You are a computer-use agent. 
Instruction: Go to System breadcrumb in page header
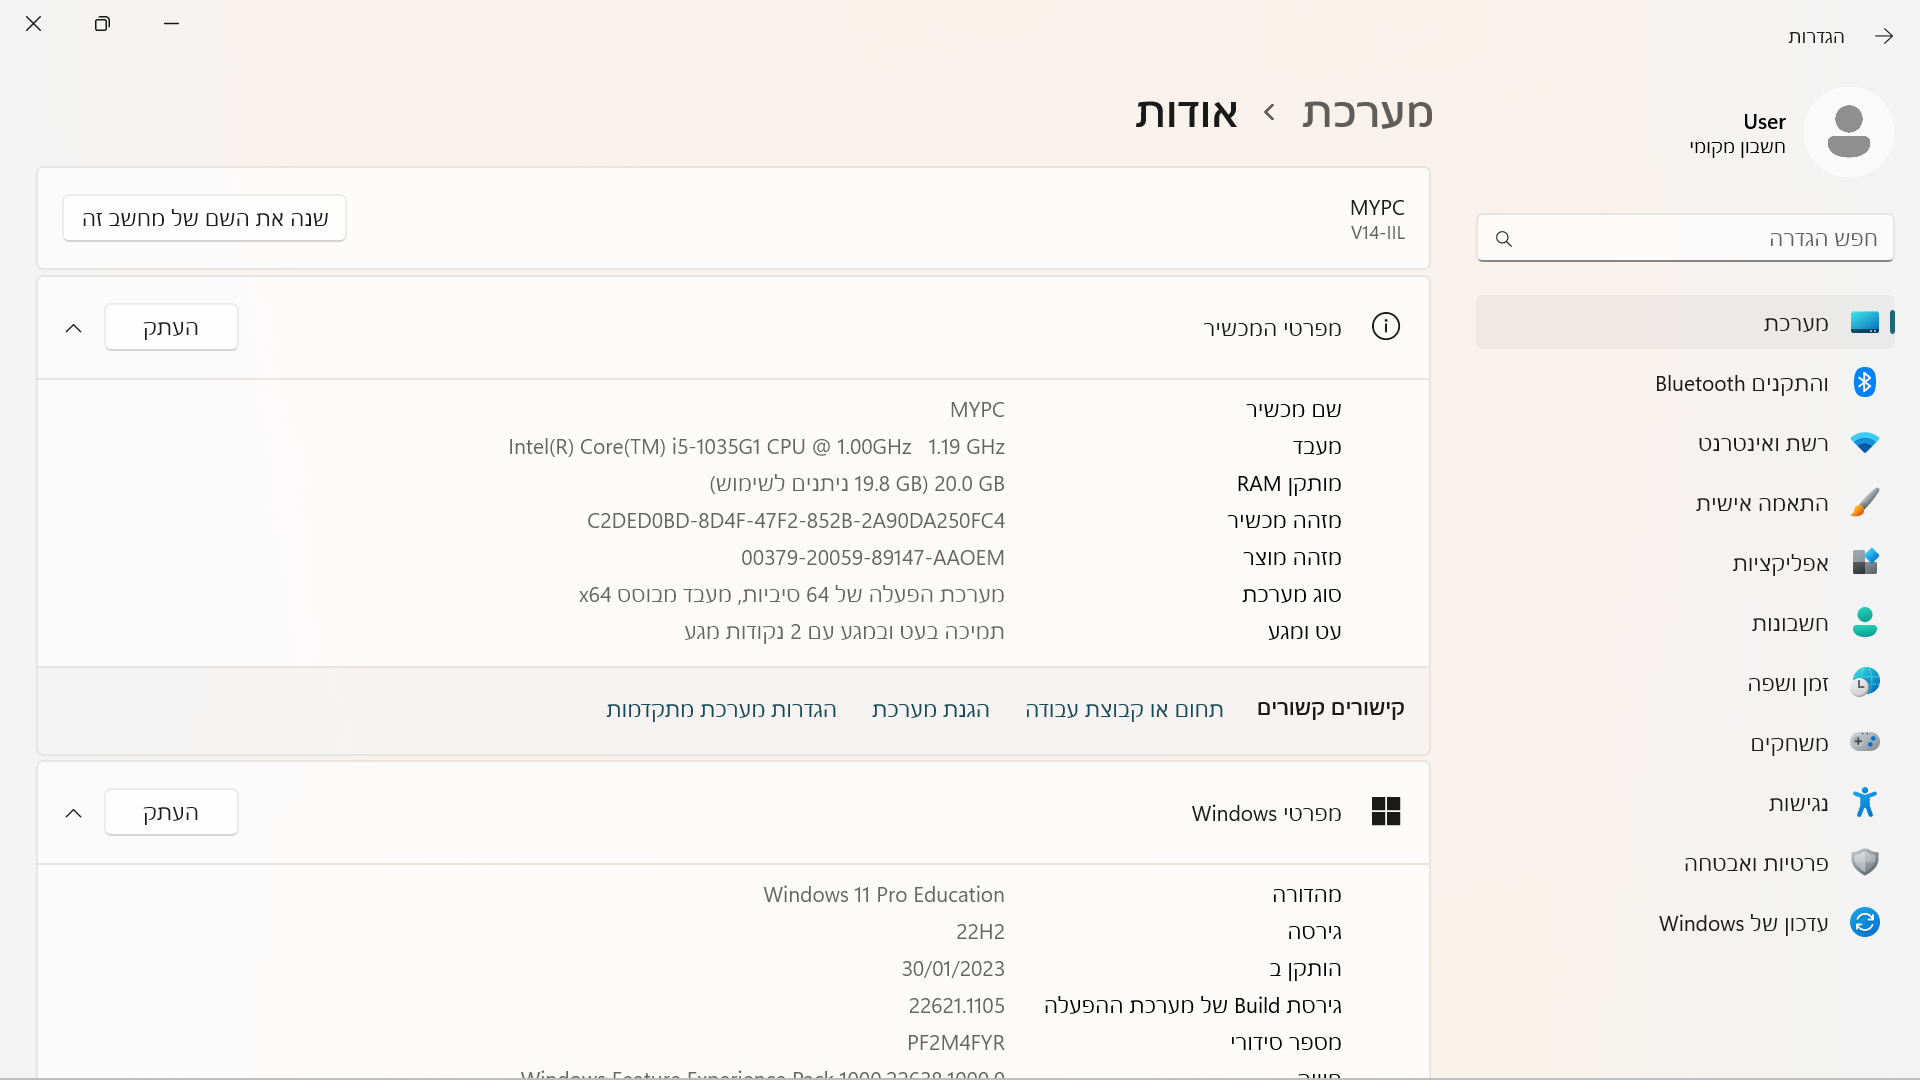point(1367,113)
